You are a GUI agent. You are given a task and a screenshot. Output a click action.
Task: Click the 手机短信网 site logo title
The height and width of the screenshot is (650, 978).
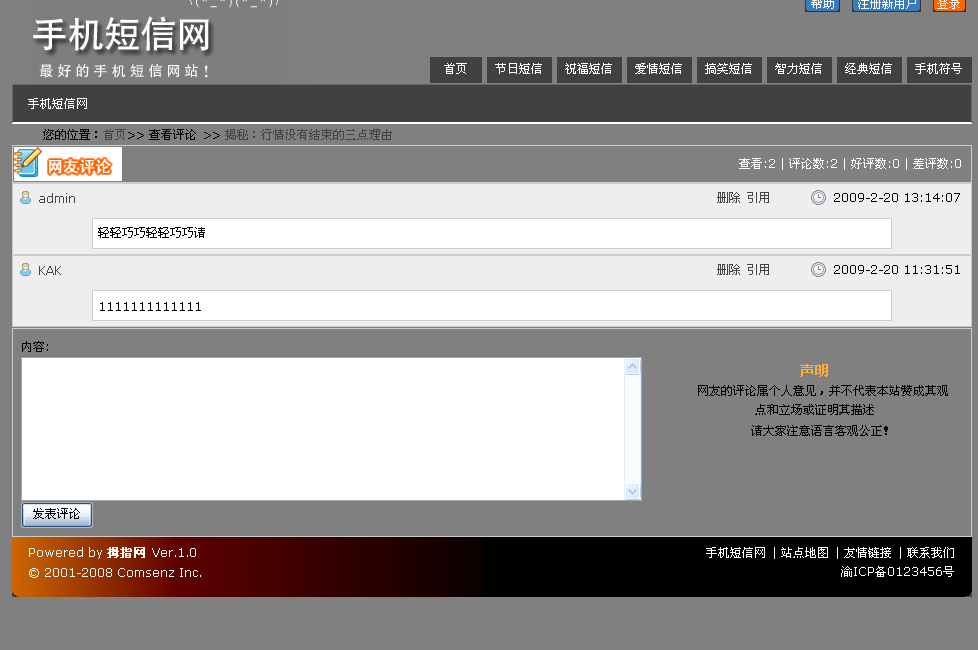pyautogui.click(x=122, y=34)
